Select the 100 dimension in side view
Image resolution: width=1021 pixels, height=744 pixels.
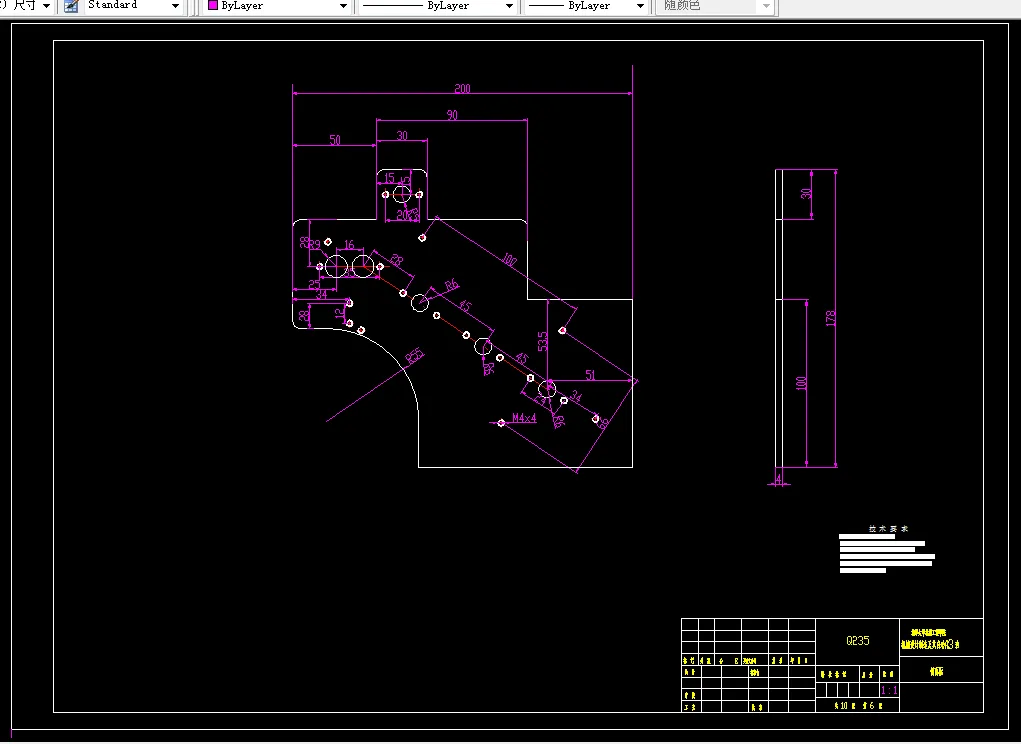[801, 383]
